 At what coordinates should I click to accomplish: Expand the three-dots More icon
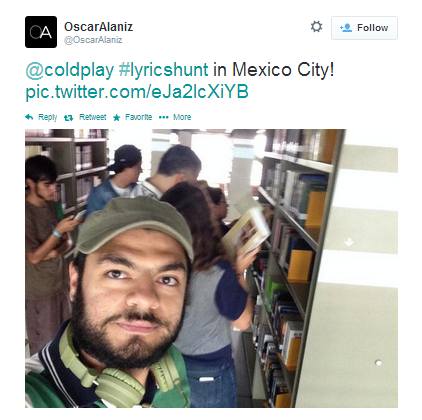(164, 117)
